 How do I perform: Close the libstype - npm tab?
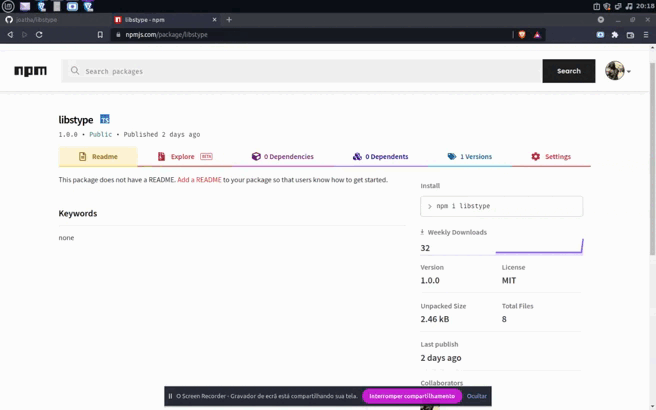[x=214, y=20]
